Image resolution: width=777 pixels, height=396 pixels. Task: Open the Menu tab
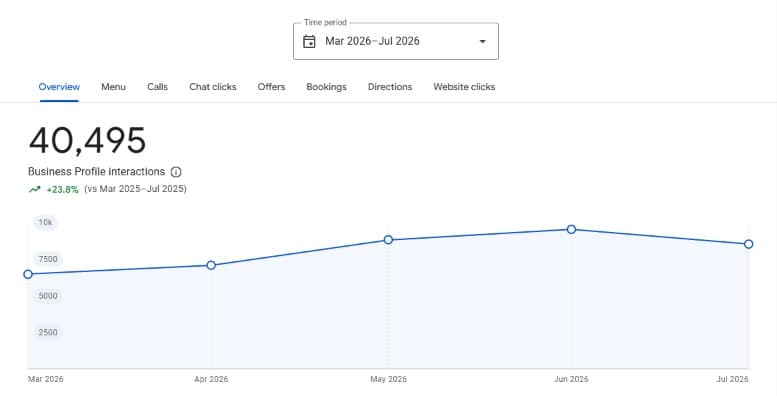[x=113, y=87]
